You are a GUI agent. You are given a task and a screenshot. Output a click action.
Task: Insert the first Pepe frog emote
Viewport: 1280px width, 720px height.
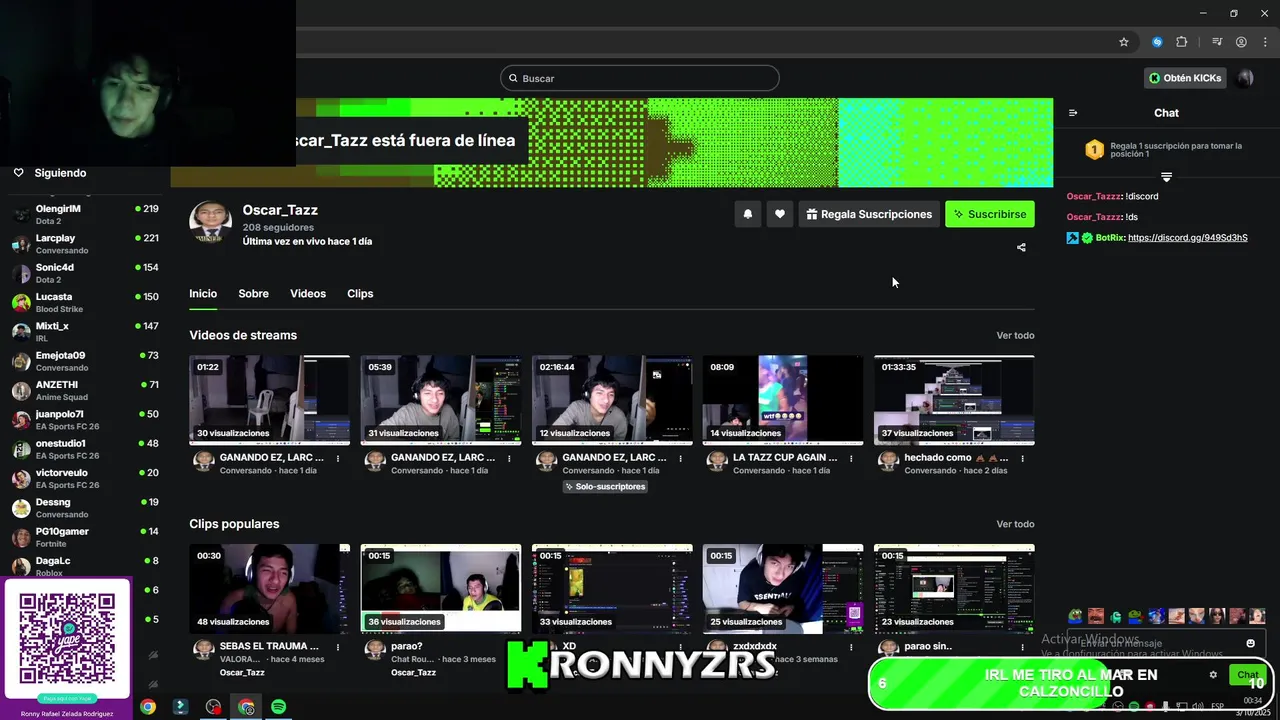point(1075,616)
